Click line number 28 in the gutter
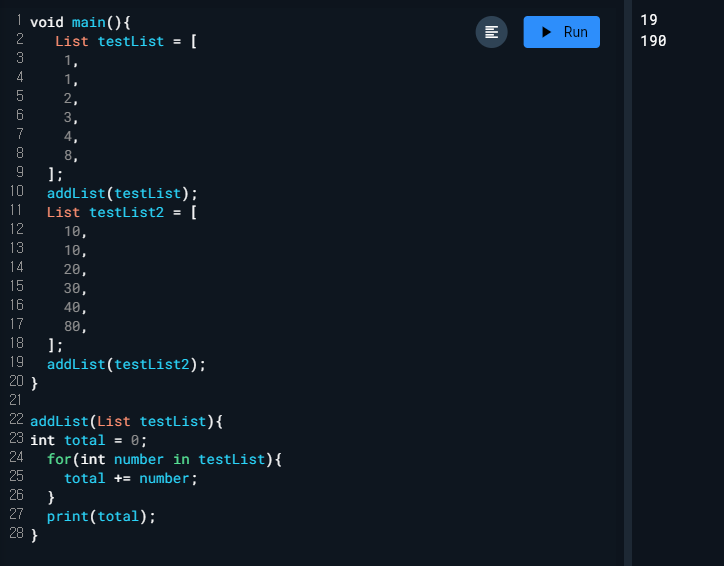724x566 pixels. click(16, 533)
